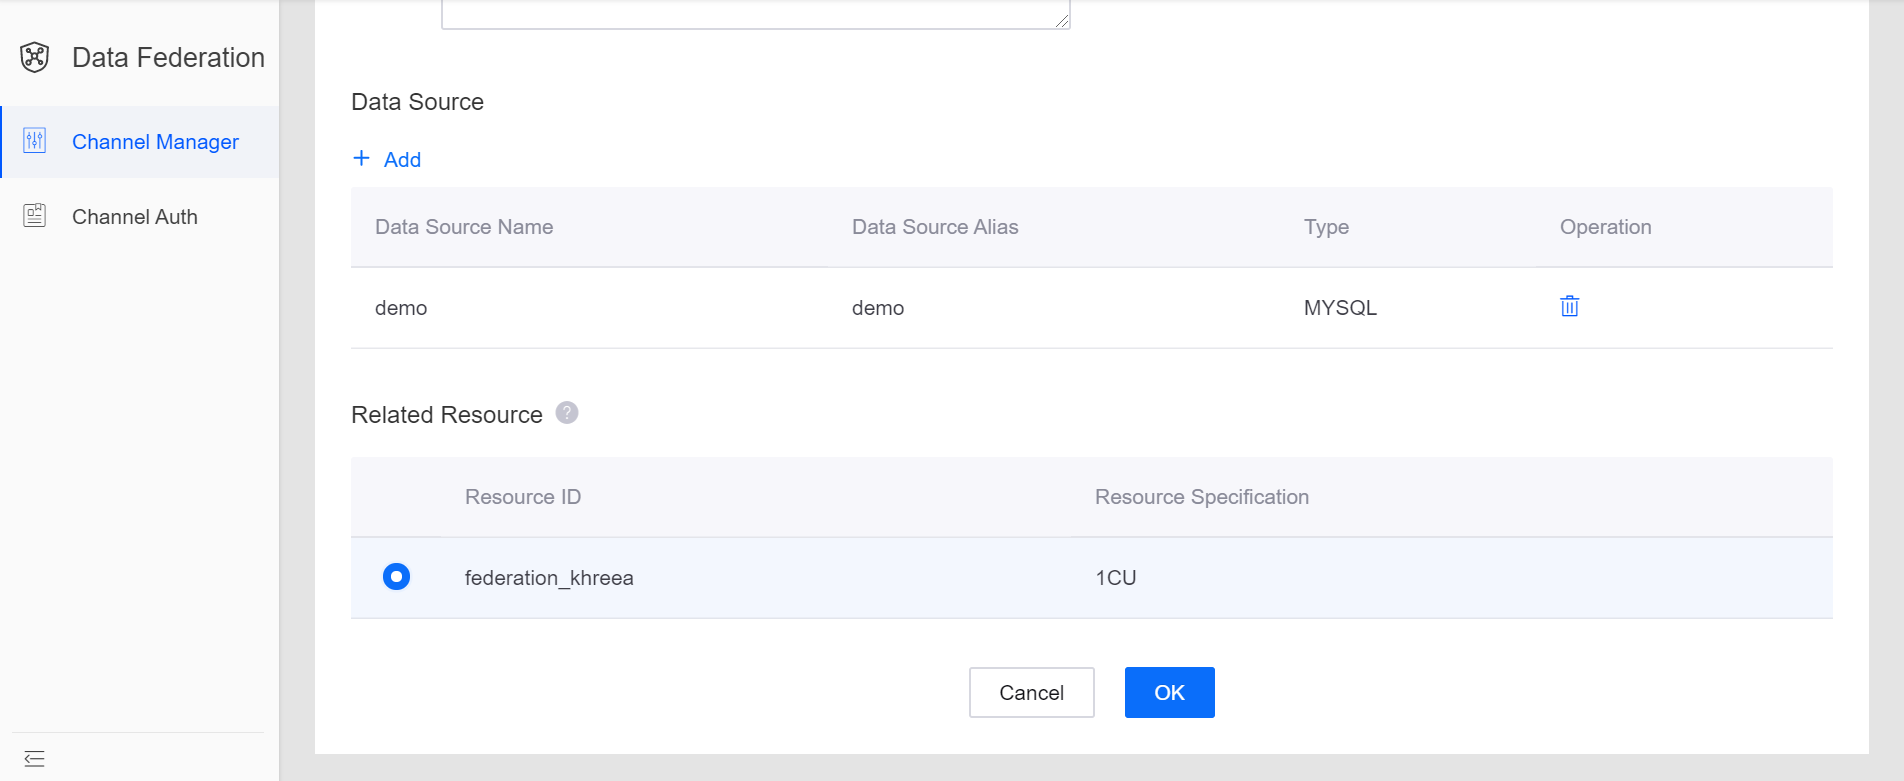This screenshot has height=781, width=1904.
Task: Click the Resource ID column header
Action: coord(523,497)
